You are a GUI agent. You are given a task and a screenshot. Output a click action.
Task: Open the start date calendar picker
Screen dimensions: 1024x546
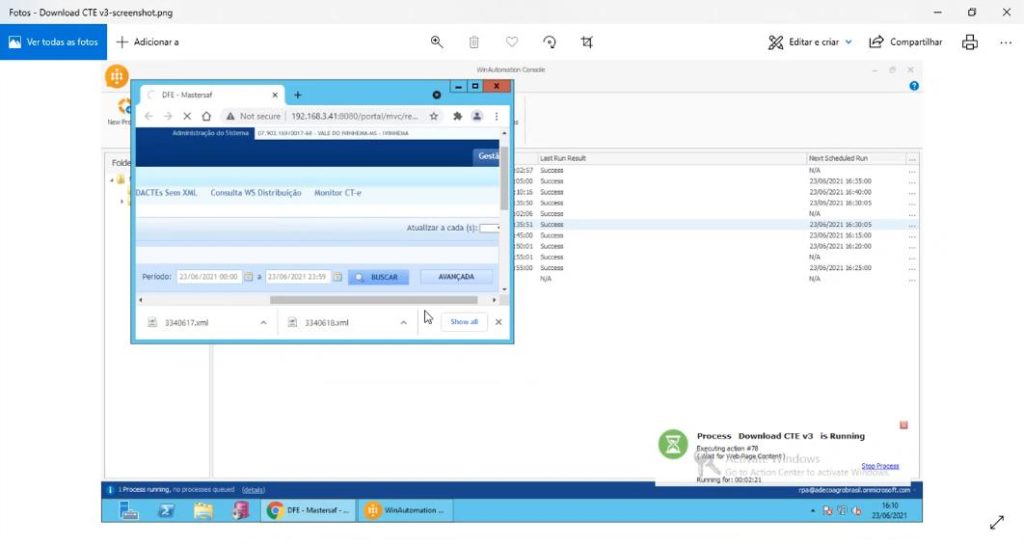pos(248,277)
